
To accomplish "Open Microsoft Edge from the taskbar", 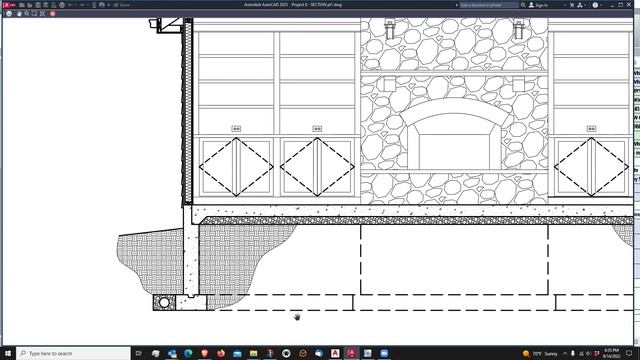I will [188, 353].
